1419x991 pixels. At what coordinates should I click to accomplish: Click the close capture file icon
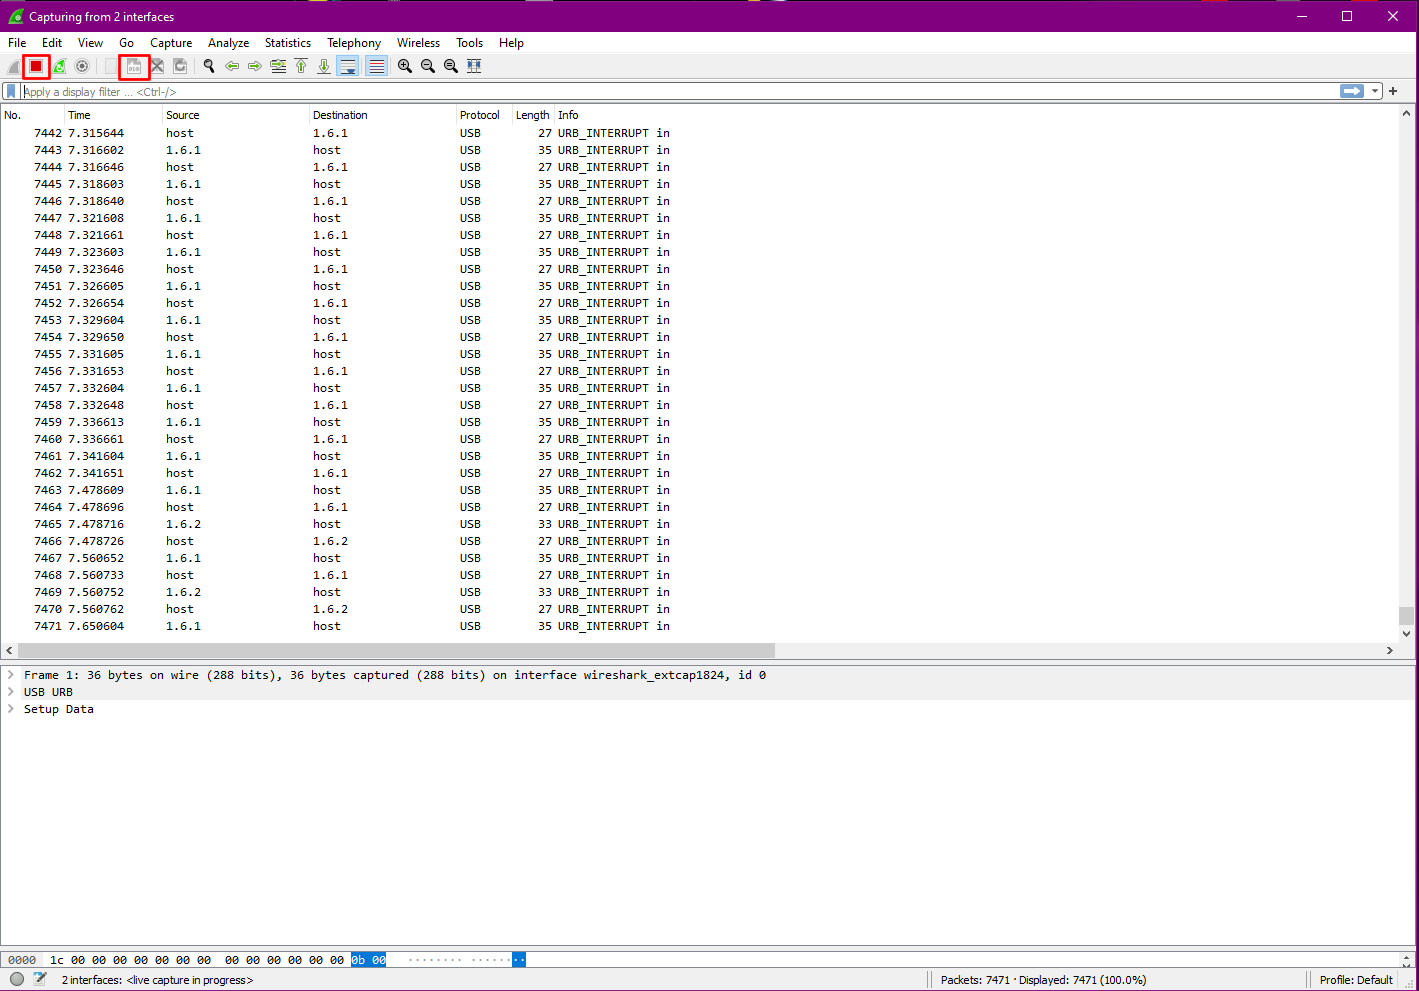tap(157, 66)
